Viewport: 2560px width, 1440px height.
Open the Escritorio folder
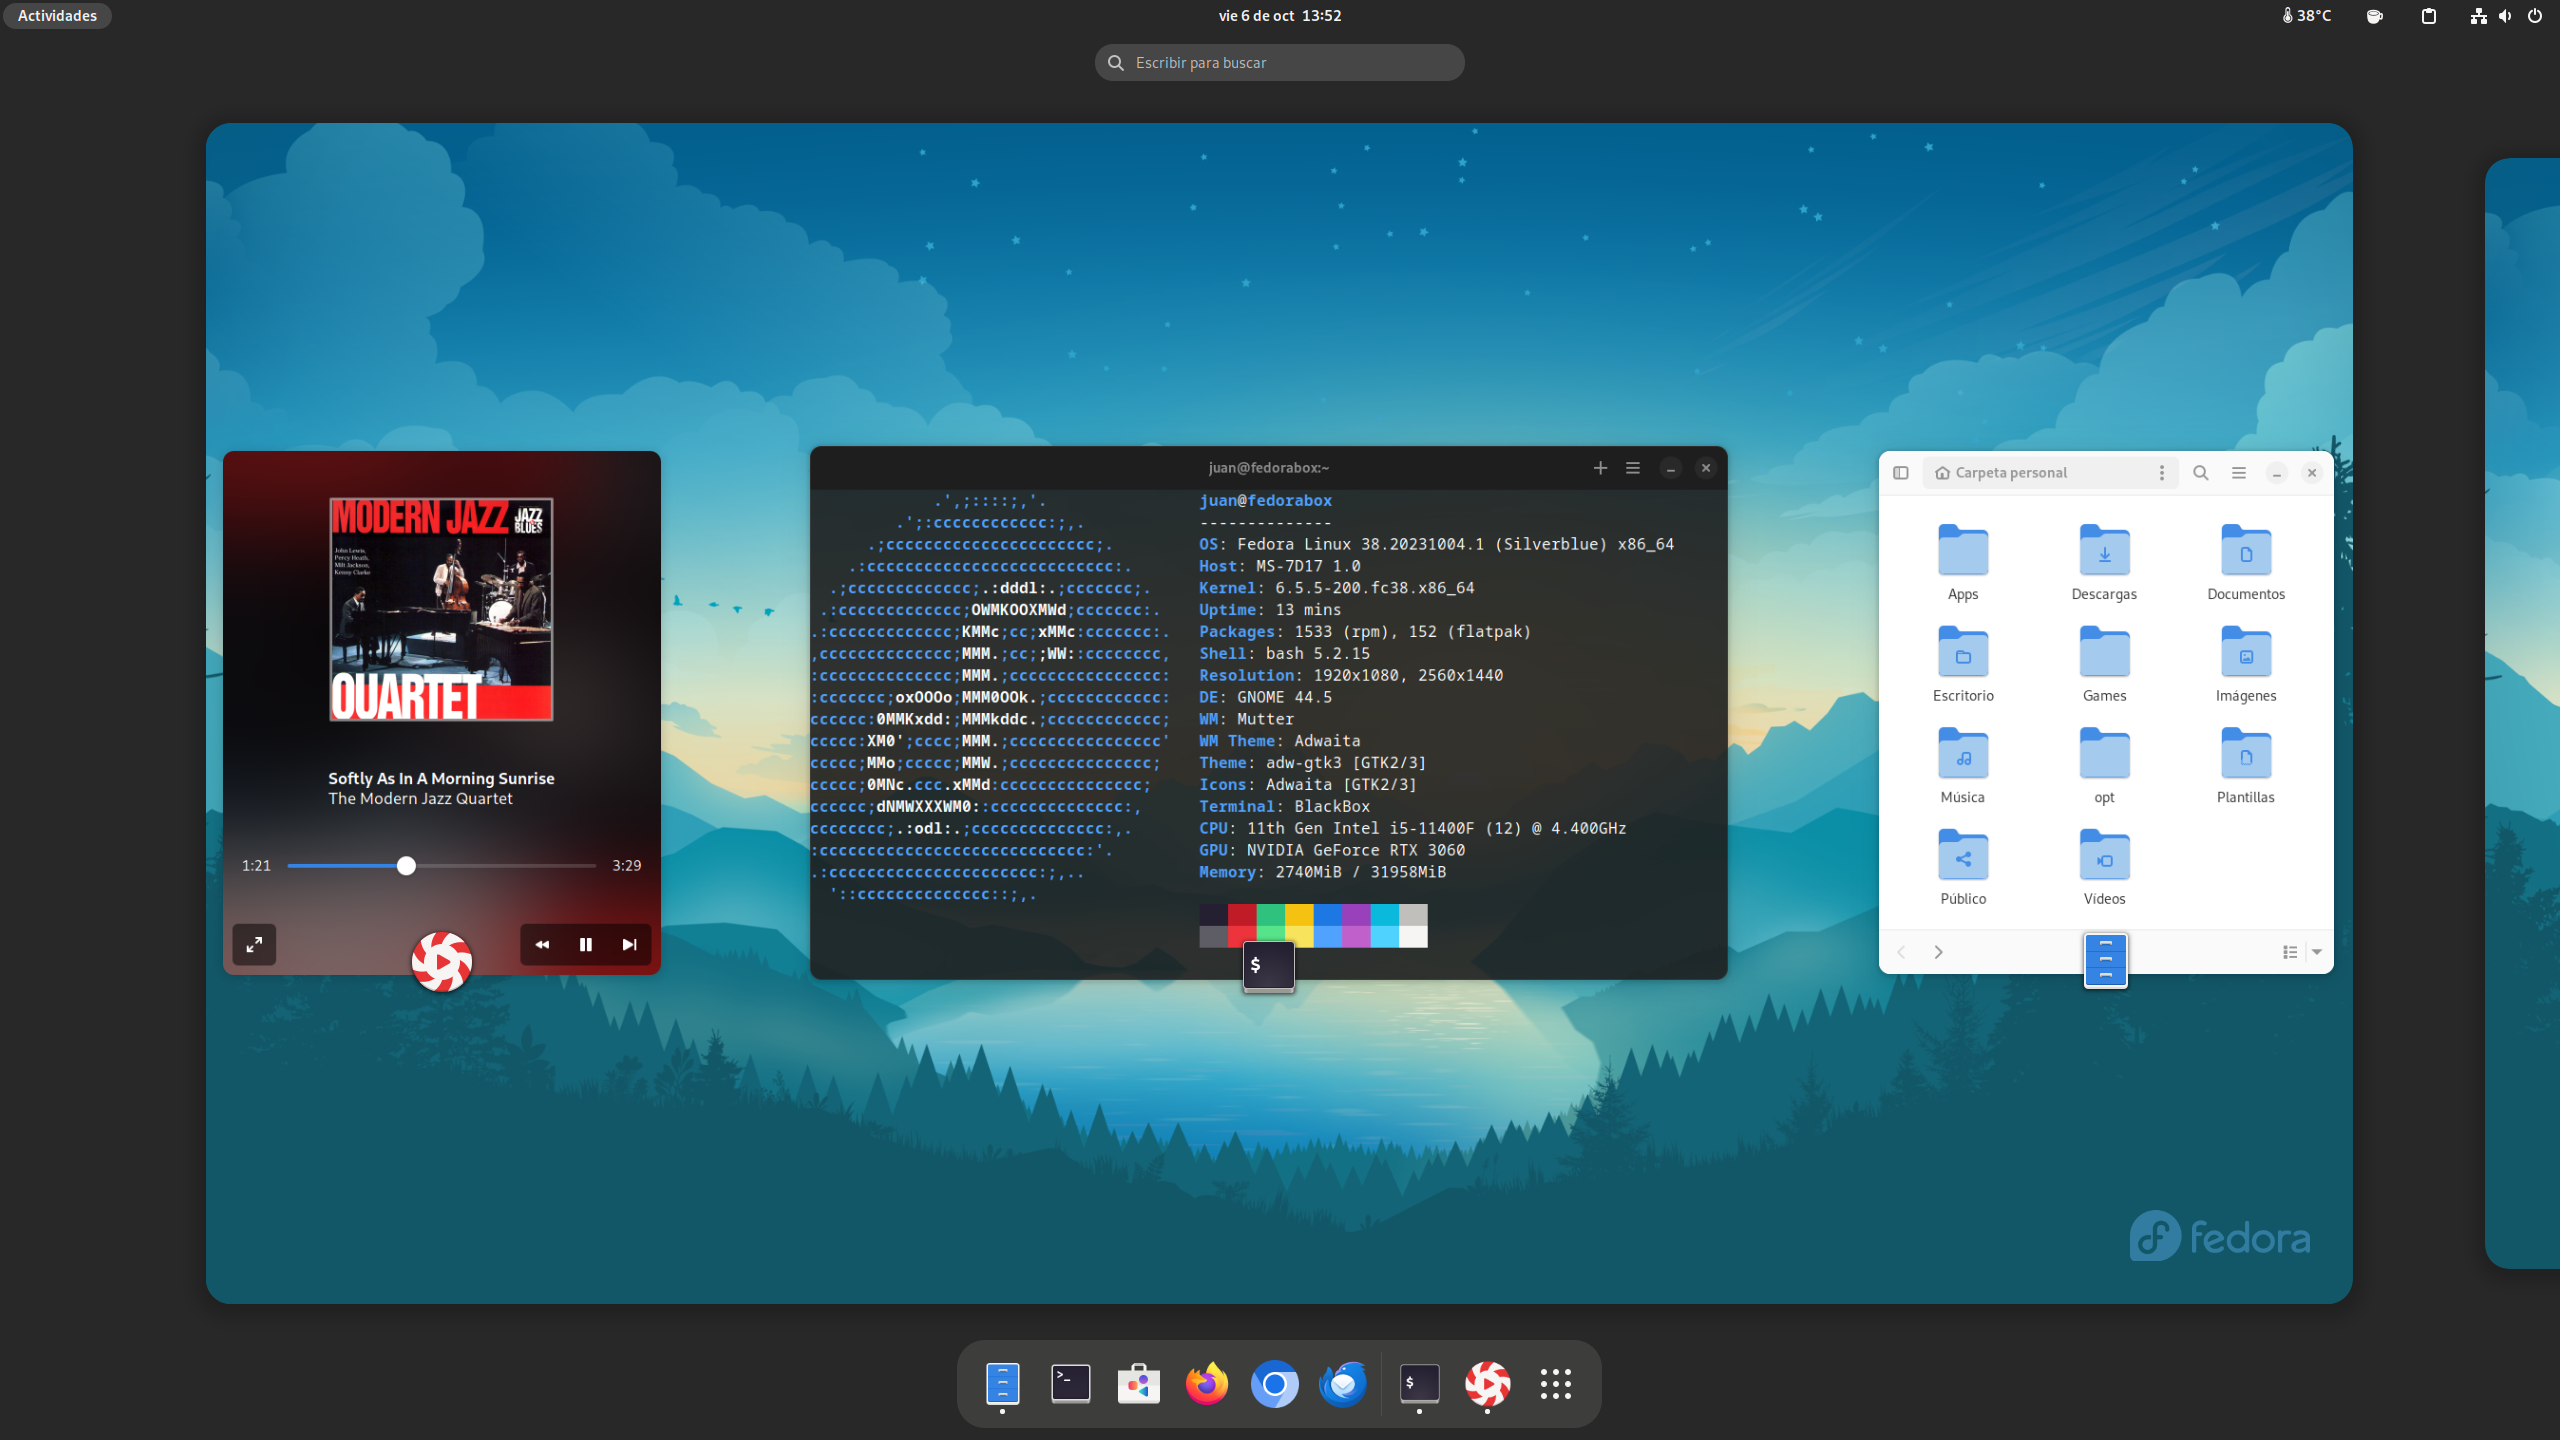coord(1963,664)
